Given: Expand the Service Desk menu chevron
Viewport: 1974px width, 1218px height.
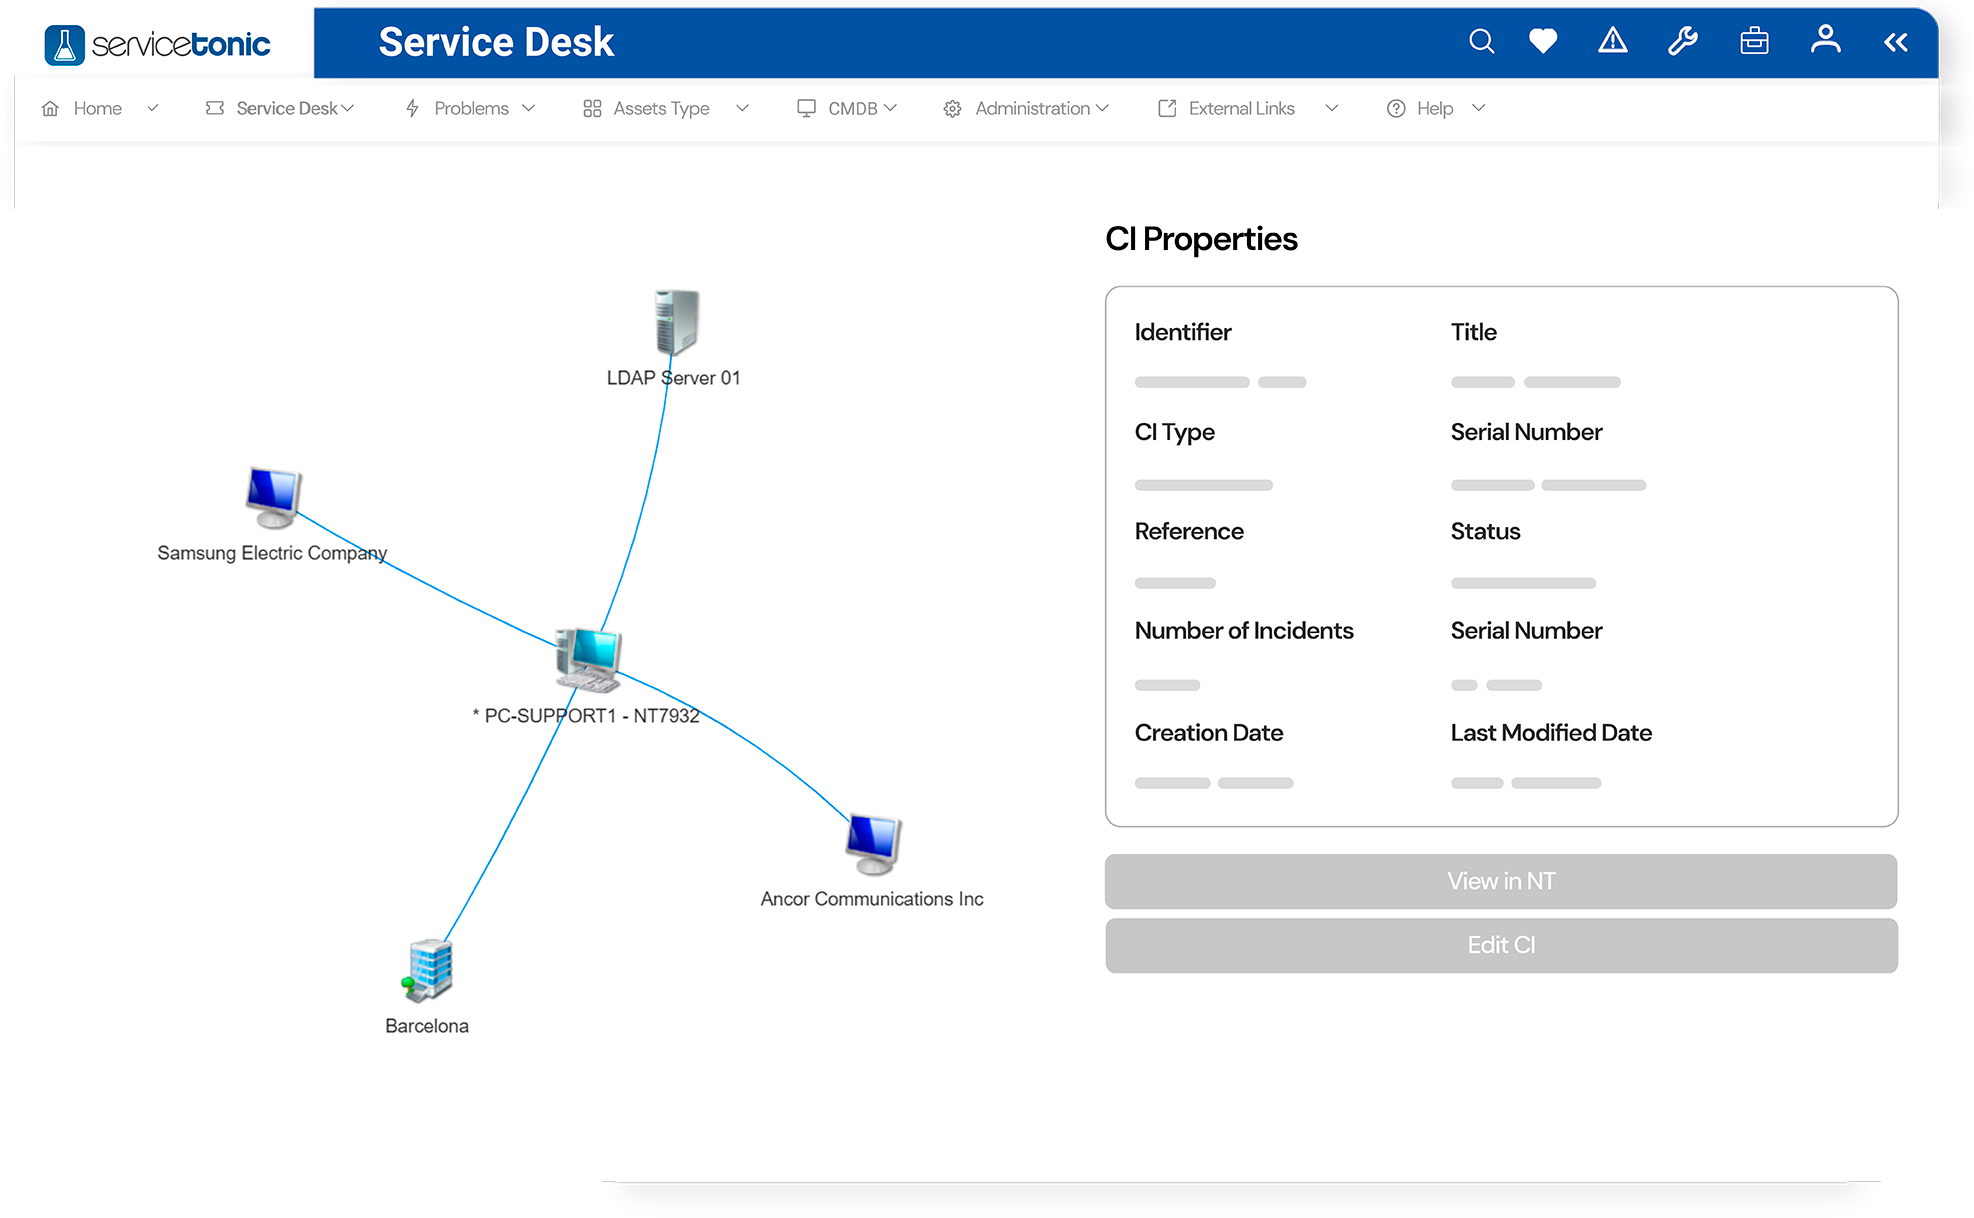Looking at the screenshot, I should (x=348, y=108).
